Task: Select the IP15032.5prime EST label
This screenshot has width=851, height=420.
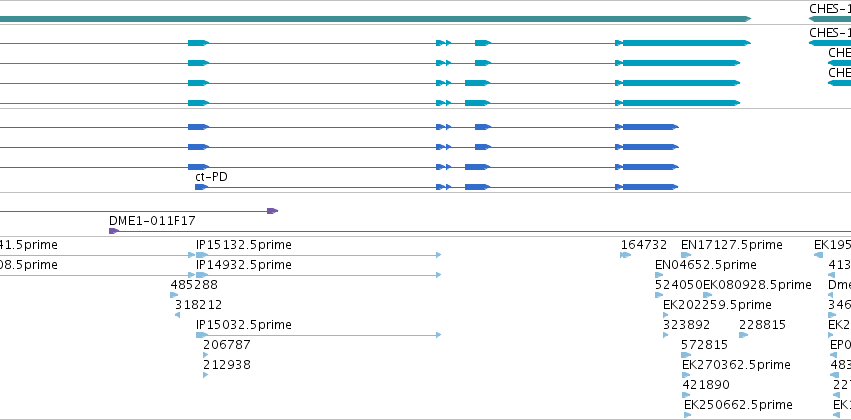Action: (x=244, y=324)
